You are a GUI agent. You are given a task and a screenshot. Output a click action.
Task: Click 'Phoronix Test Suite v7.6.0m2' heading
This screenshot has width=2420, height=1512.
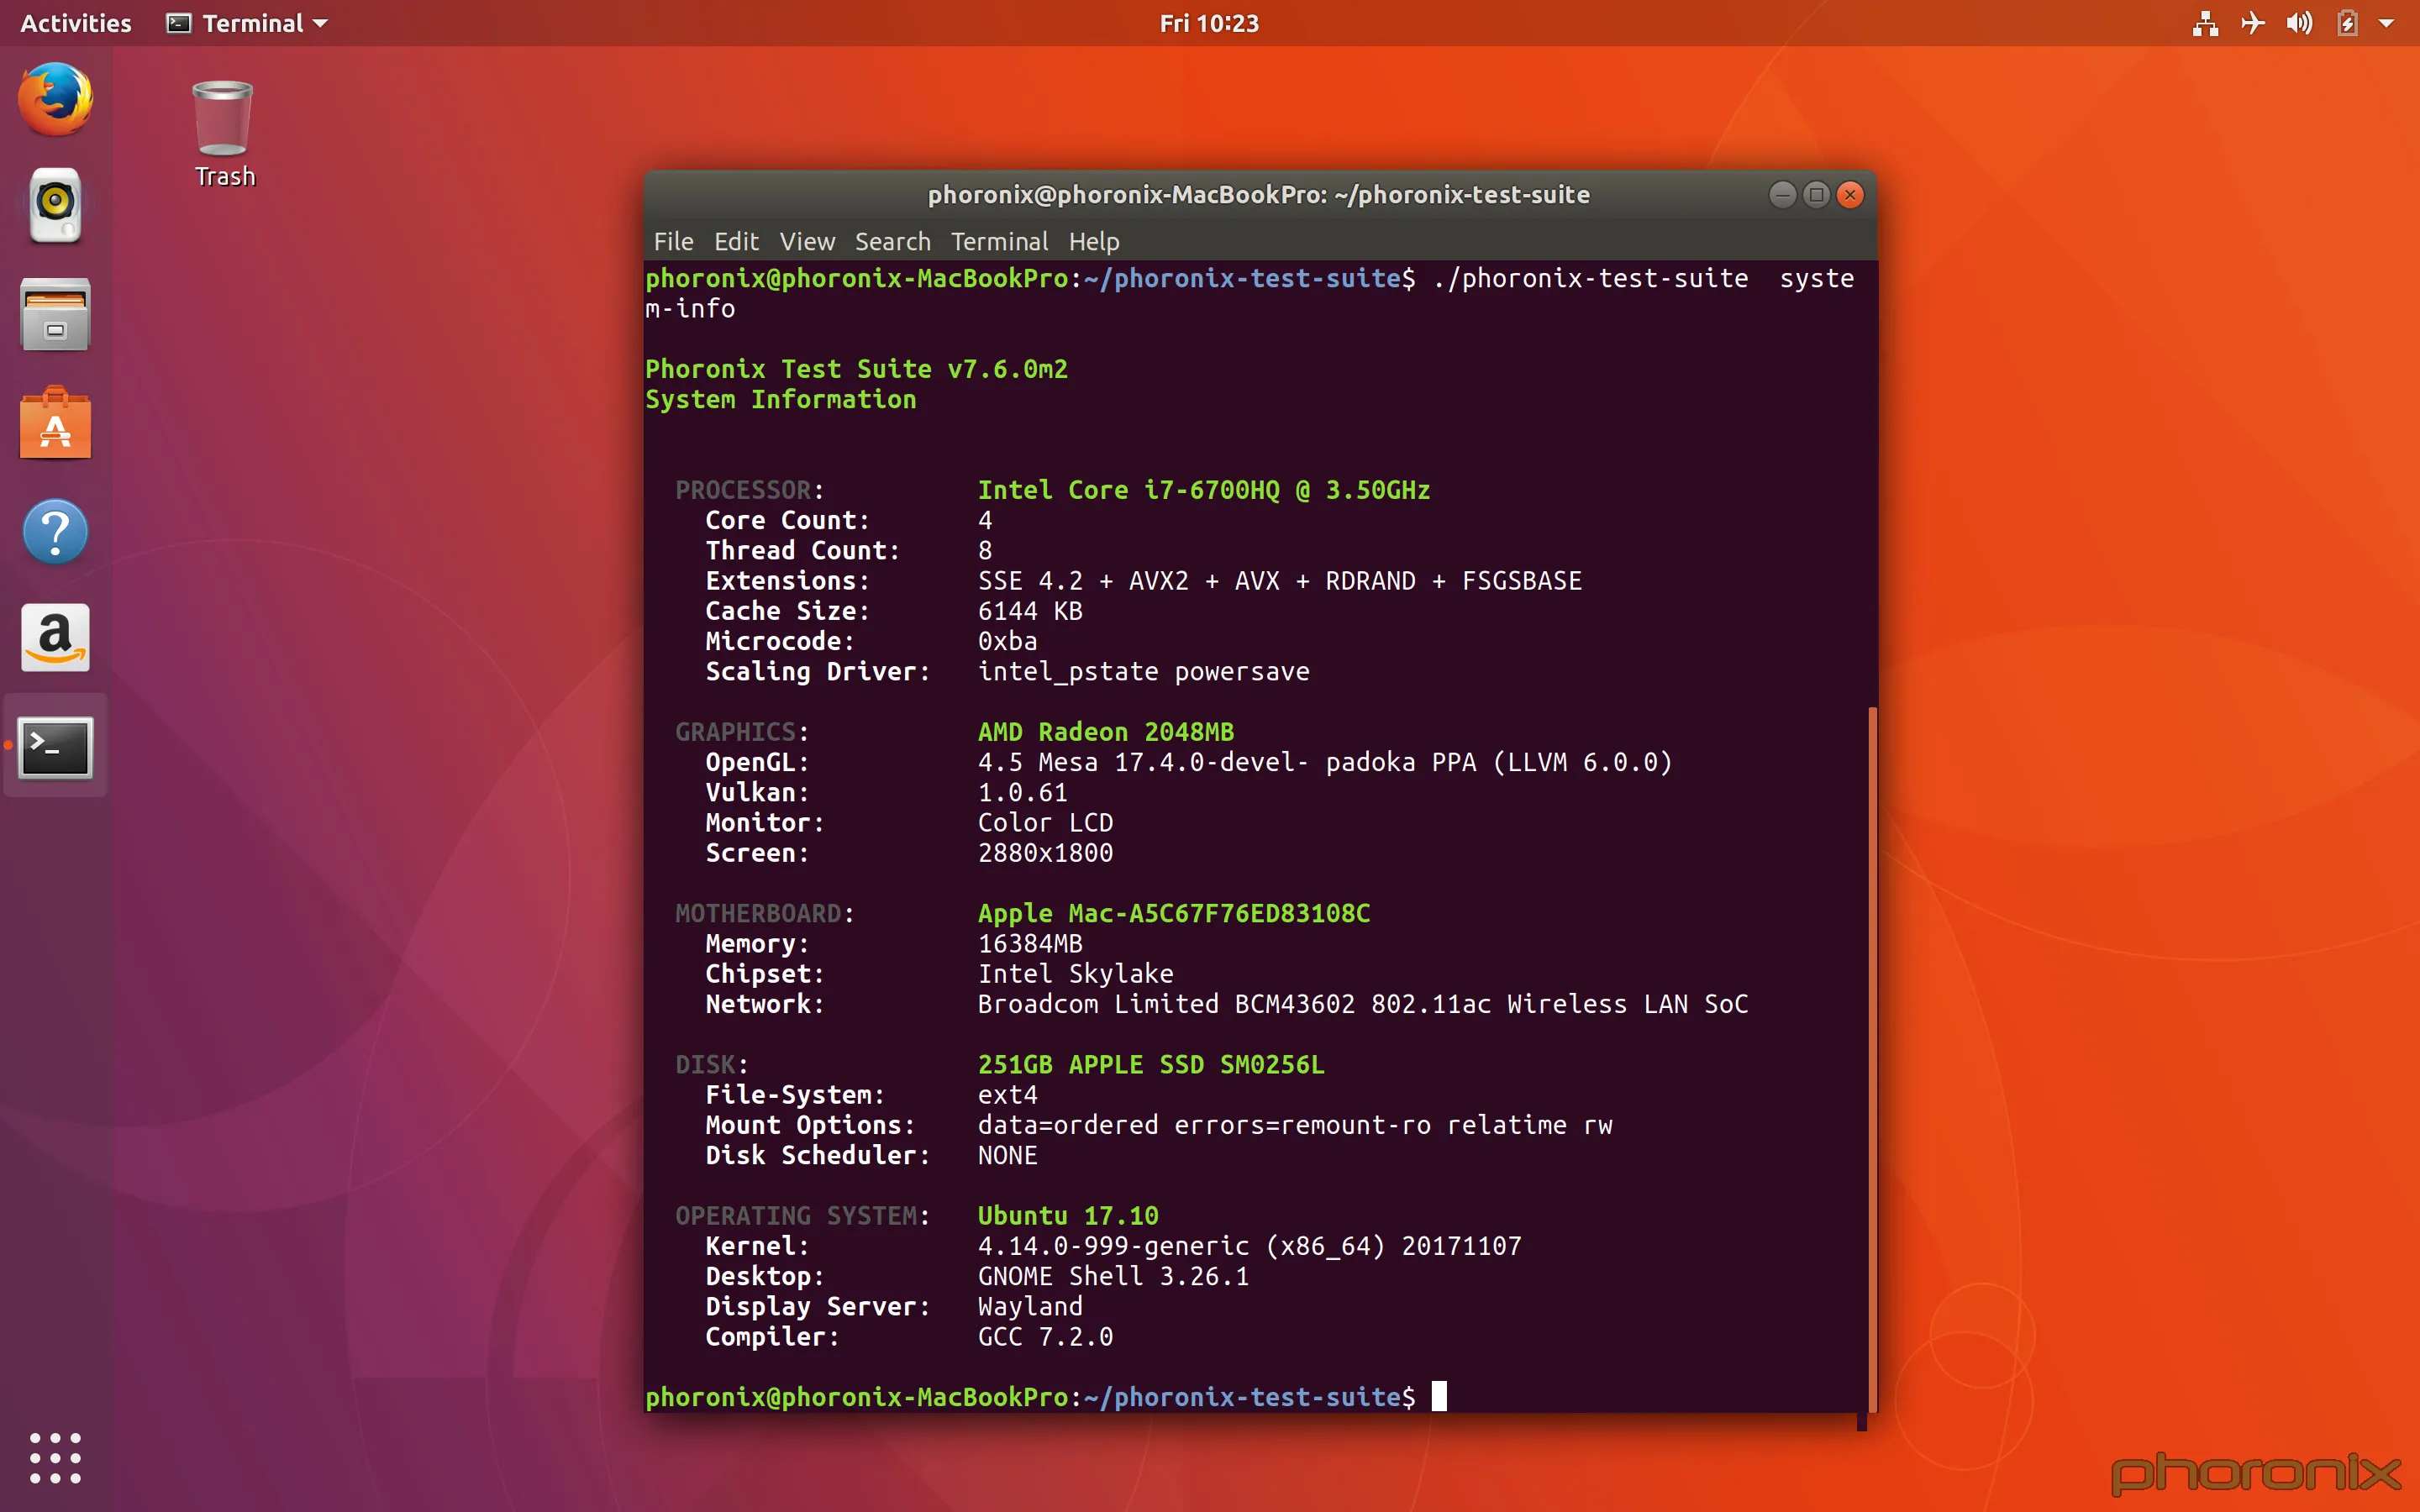856,369
